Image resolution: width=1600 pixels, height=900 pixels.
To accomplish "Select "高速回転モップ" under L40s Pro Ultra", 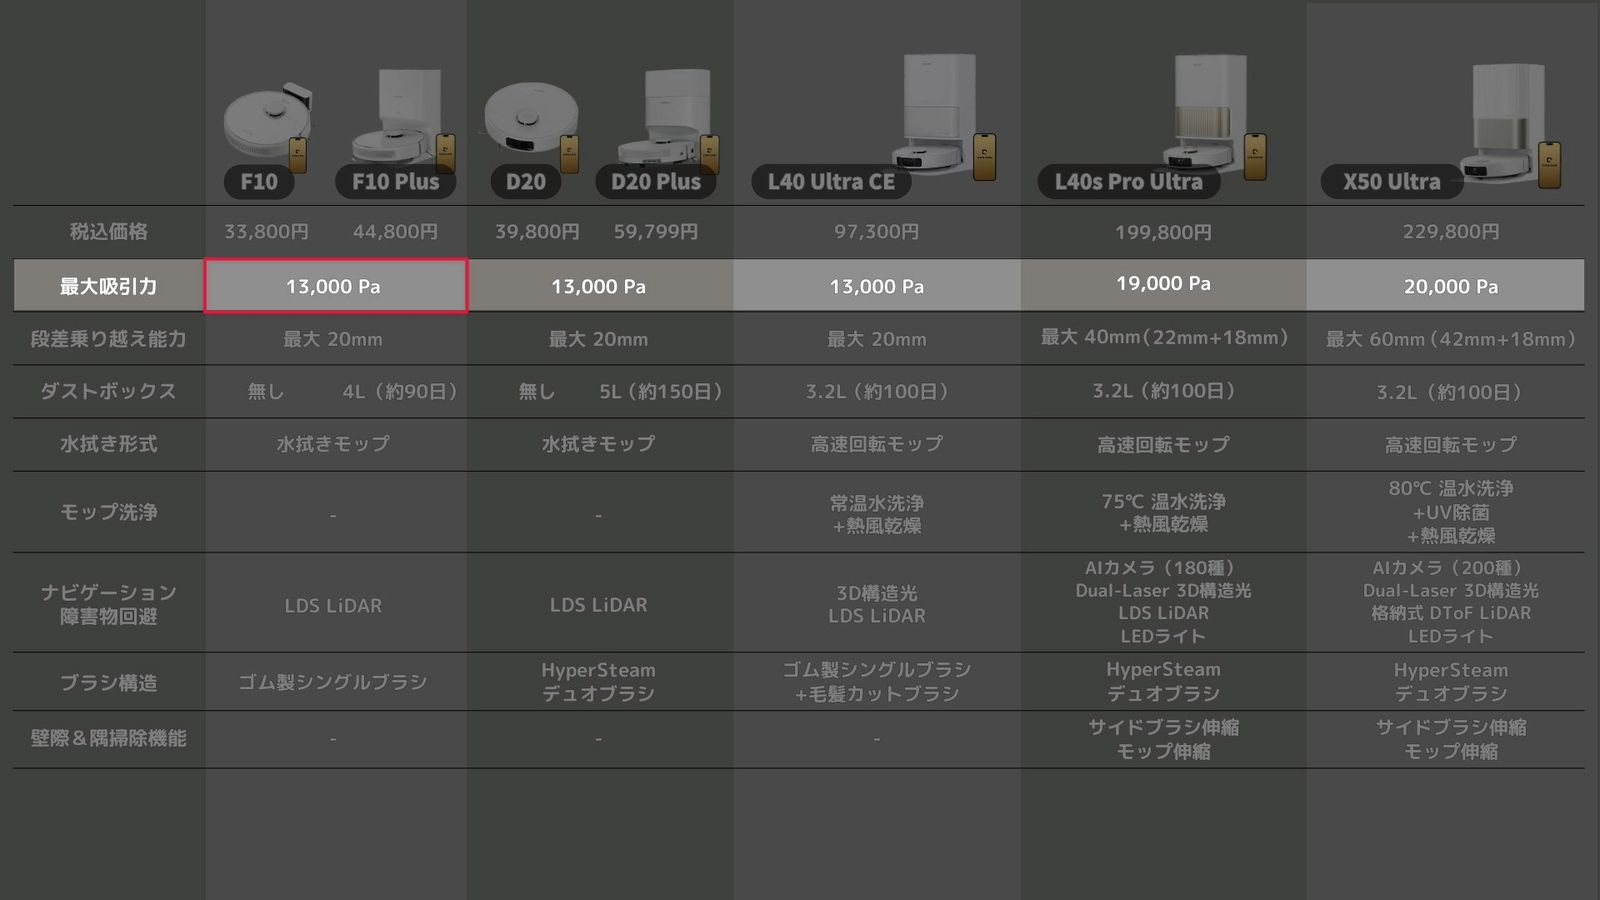I will pos(1163,445).
